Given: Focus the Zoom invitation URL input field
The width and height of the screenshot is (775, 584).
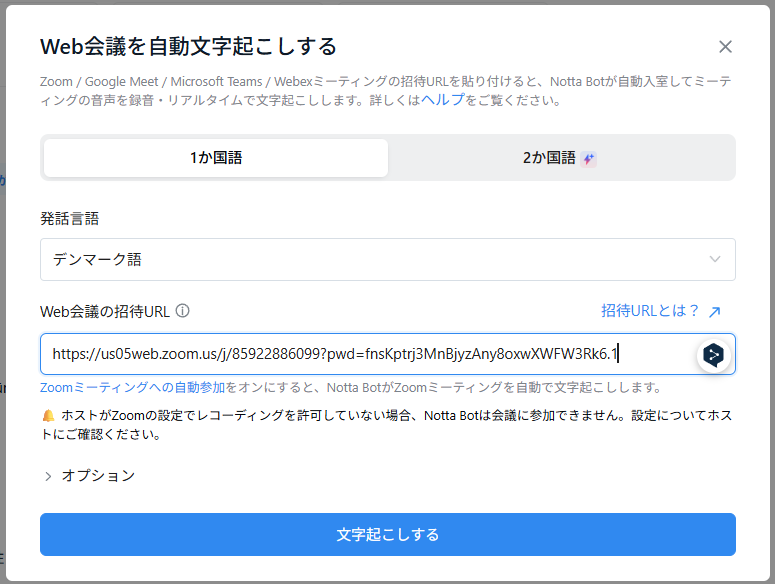Looking at the screenshot, I should coord(360,354).
